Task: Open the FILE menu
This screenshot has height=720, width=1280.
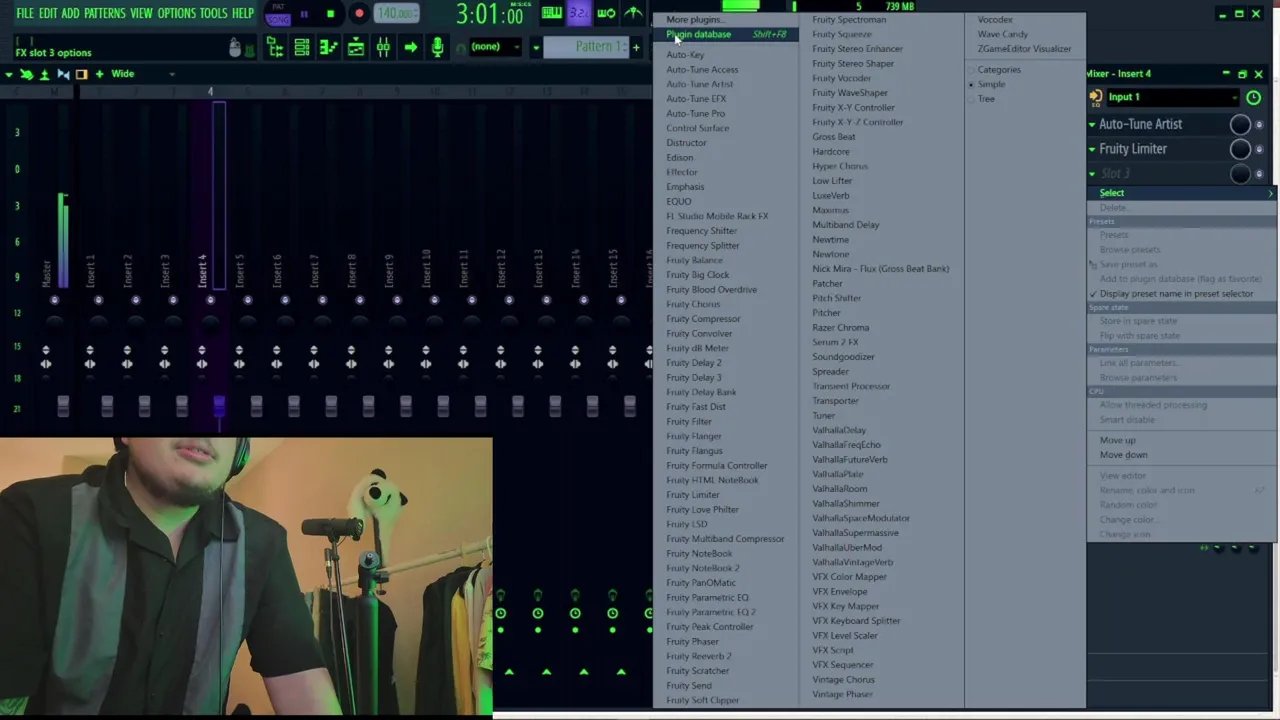Action: pos(25,13)
